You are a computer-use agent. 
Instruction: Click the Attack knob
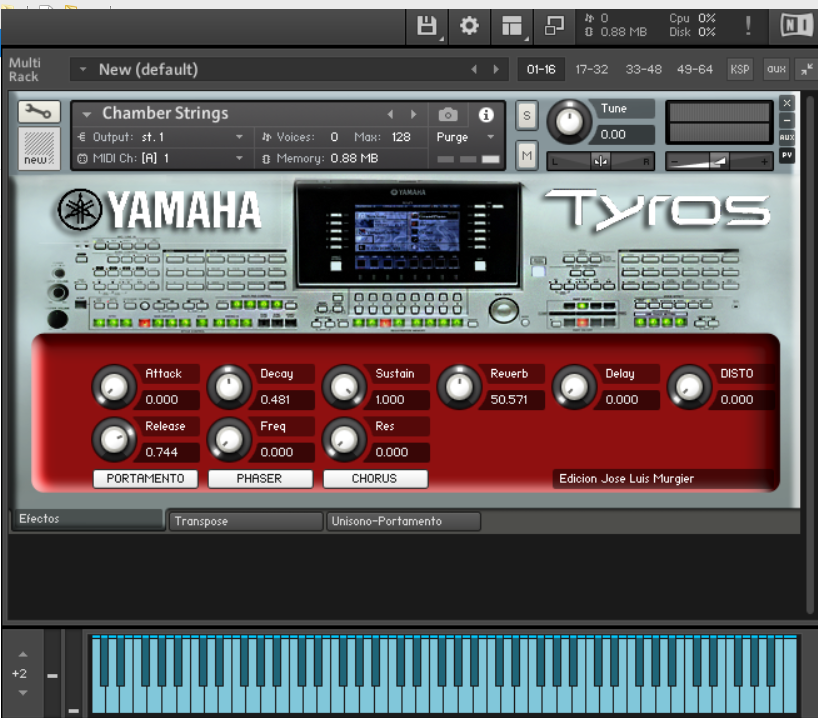tap(114, 387)
